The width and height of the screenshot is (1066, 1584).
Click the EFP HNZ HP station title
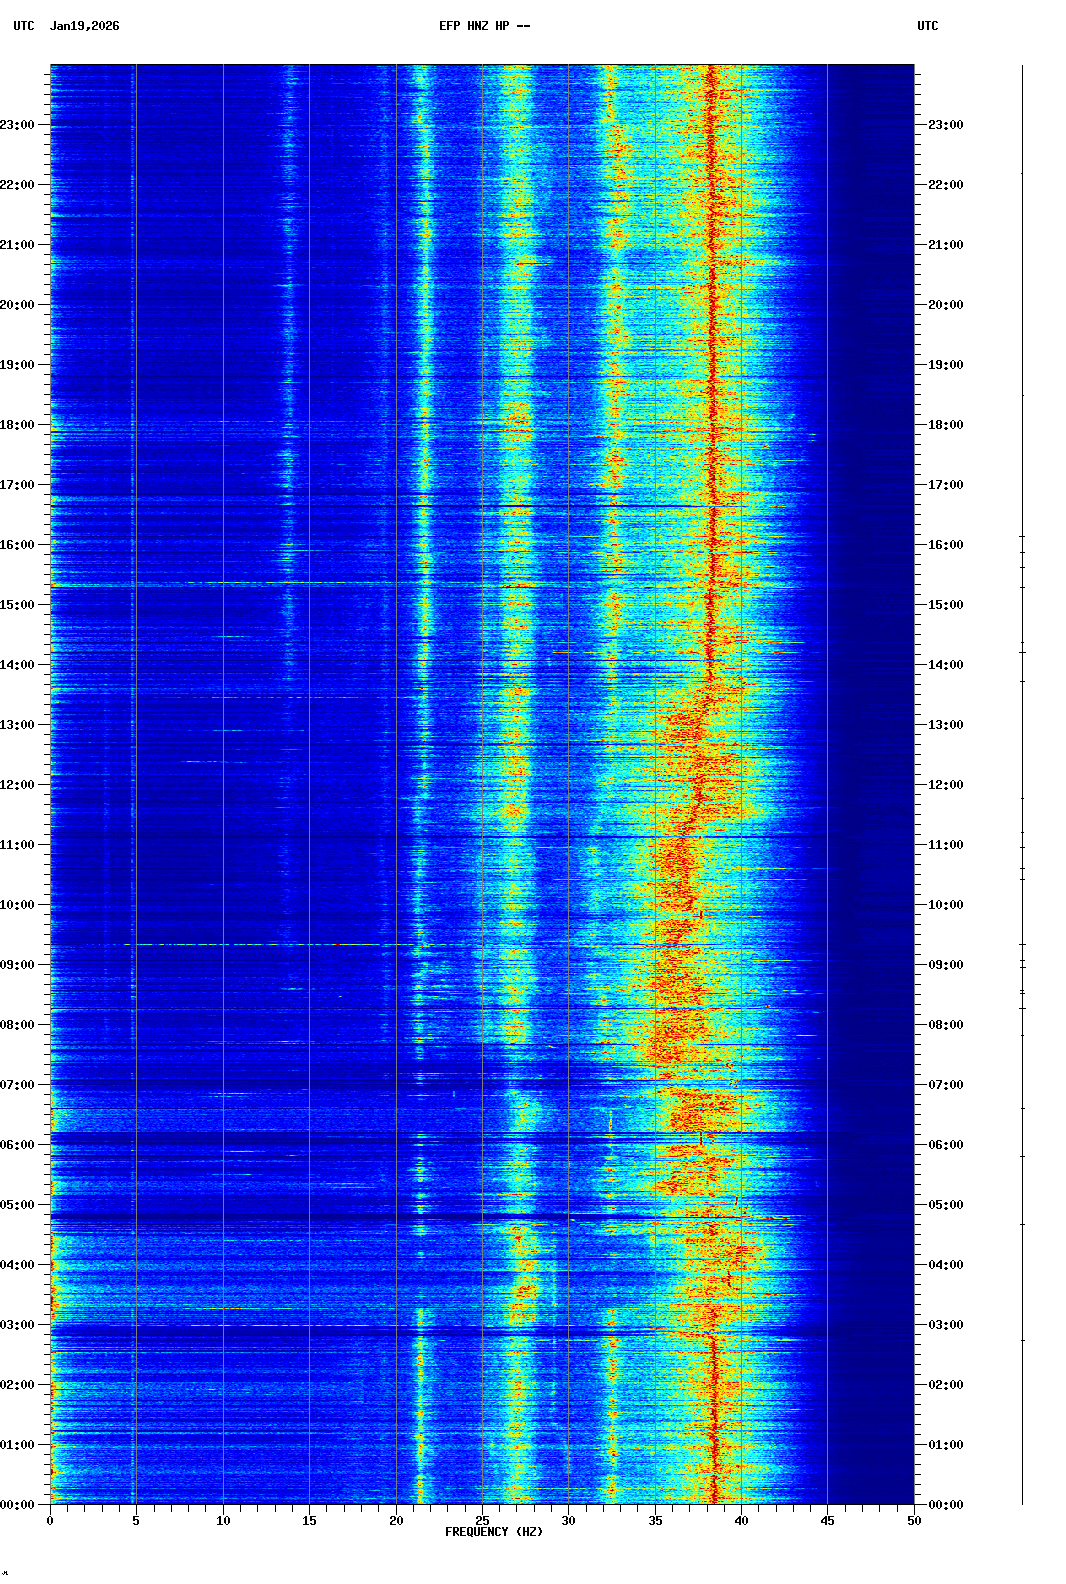[484, 26]
